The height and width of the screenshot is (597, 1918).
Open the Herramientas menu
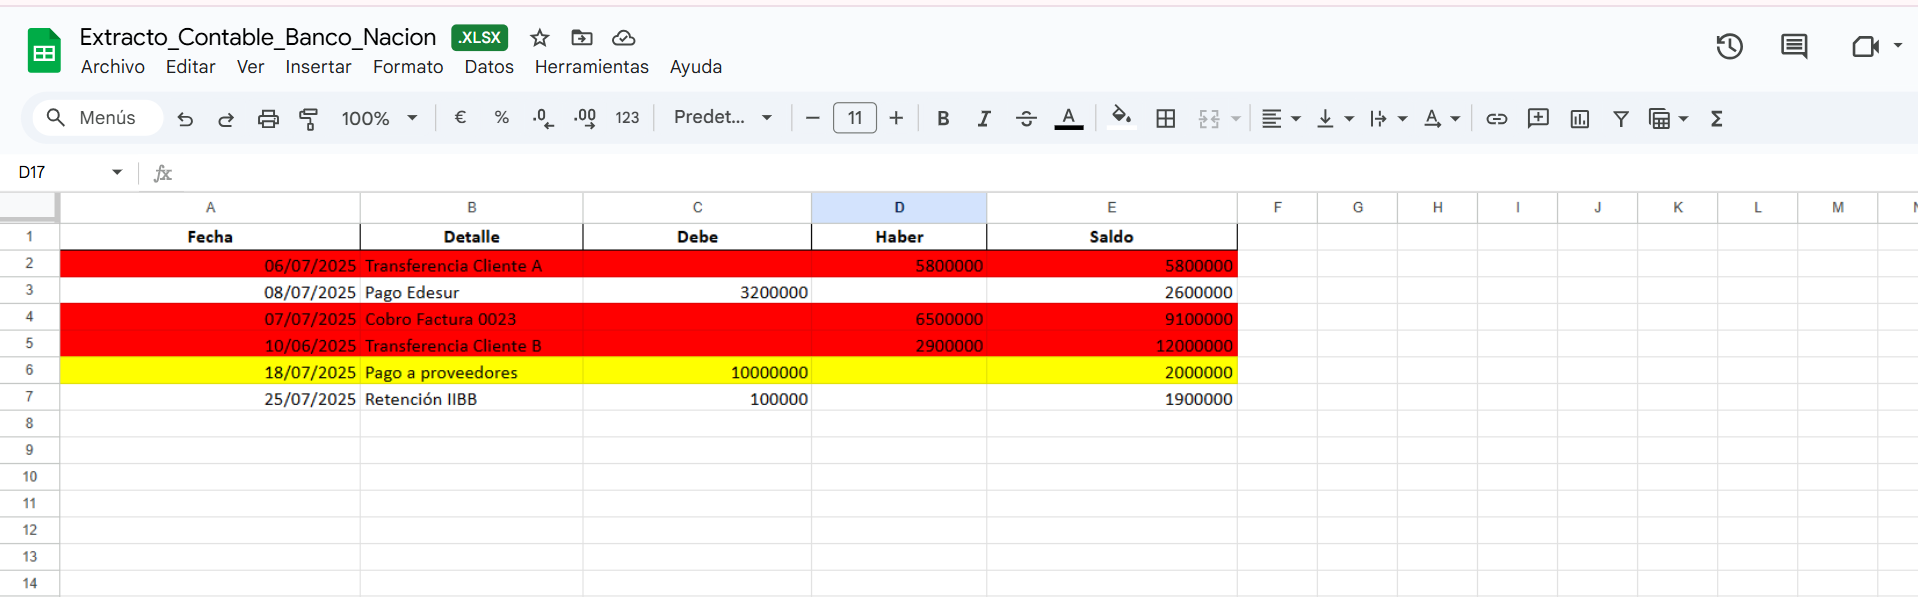click(591, 67)
